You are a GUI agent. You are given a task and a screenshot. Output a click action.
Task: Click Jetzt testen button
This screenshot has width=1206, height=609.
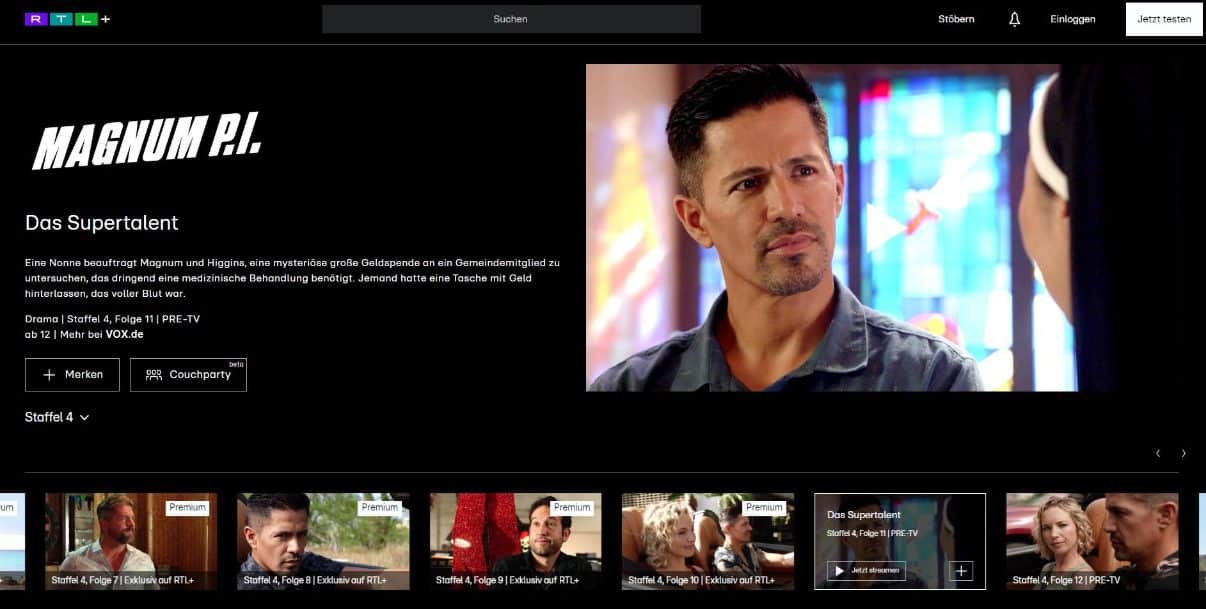(x=1164, y=19)
